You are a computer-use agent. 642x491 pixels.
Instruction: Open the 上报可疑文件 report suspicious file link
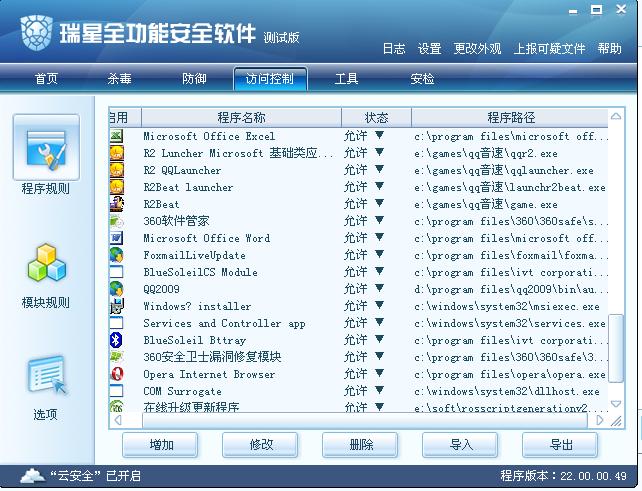coord(549,49)
